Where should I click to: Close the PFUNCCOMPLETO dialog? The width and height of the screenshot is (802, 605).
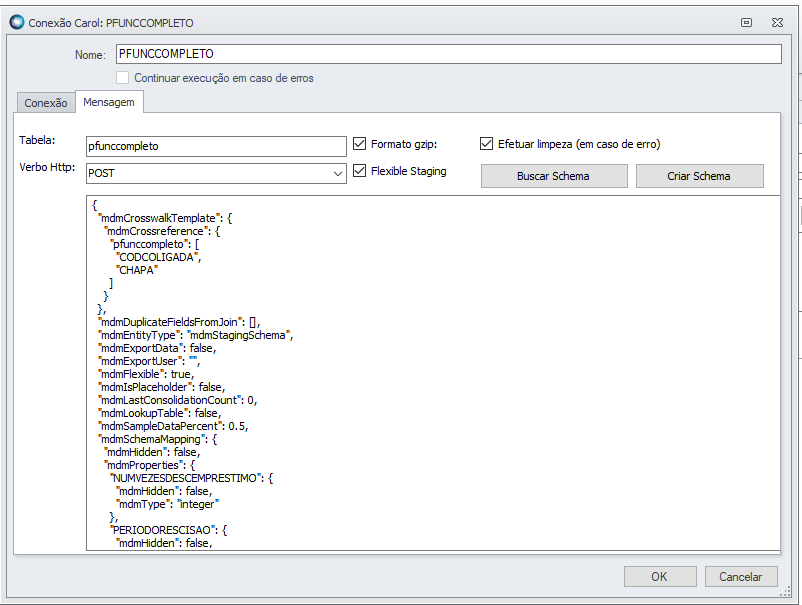coord(776,22)
